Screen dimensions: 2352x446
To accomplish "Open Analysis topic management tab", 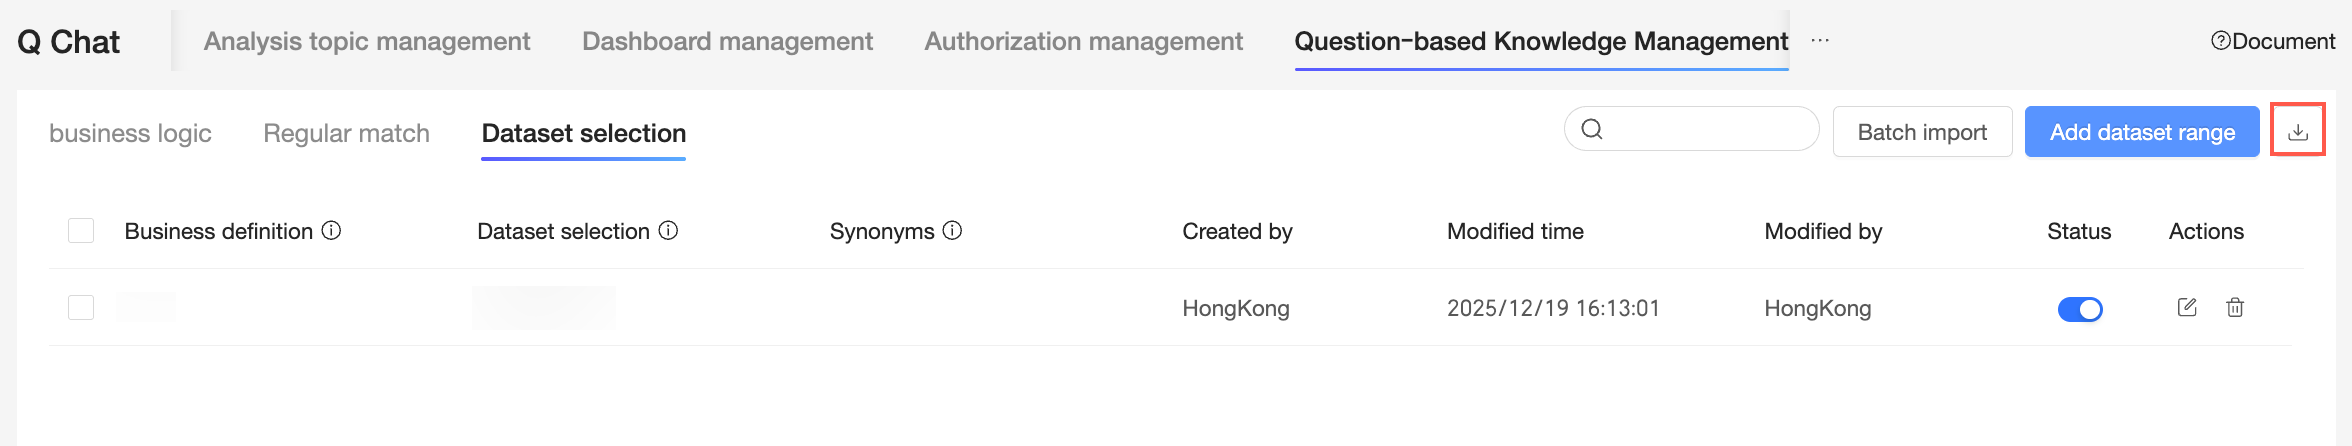I will 367,41.
